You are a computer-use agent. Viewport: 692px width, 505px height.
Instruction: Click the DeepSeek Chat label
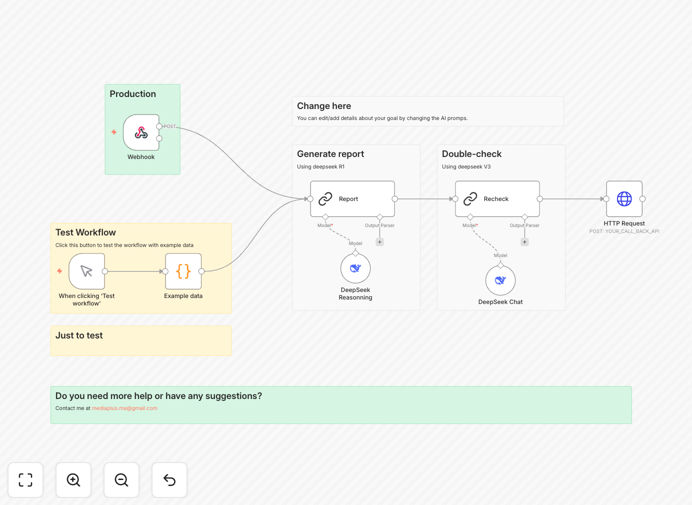(x=500, y=302)
